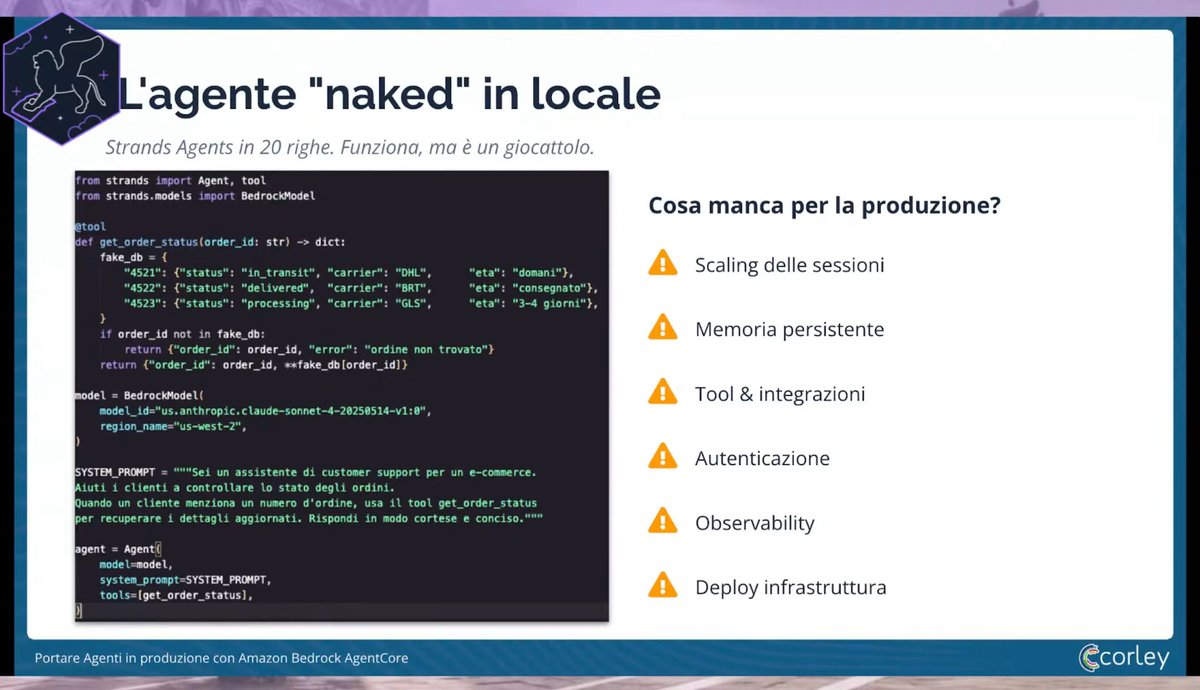This screenshot has height=690, width=1200.
Task: Click the warning icon beside Autenticazione
Action: [x=662, y=458]
